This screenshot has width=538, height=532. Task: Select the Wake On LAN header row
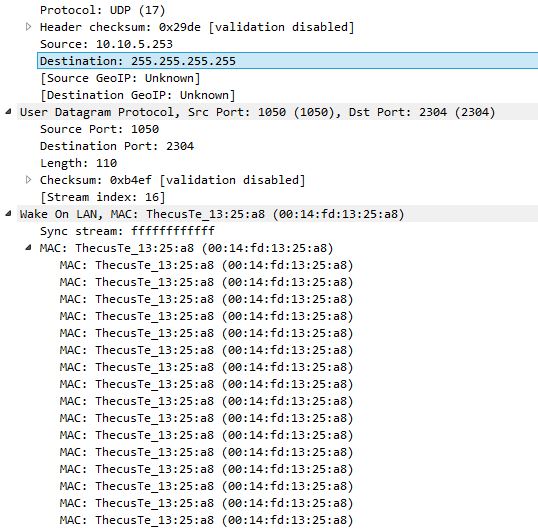277,214
